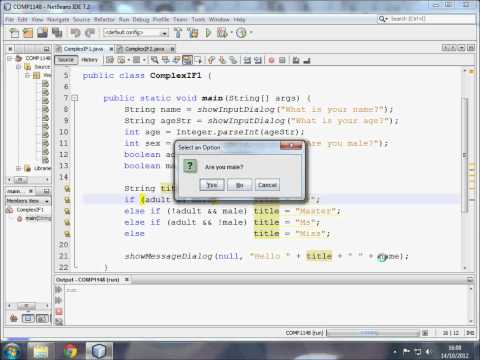The image size is (480, 360).
Task: Click the Shift Line Left editor icon
Action: tap(247, 60)
